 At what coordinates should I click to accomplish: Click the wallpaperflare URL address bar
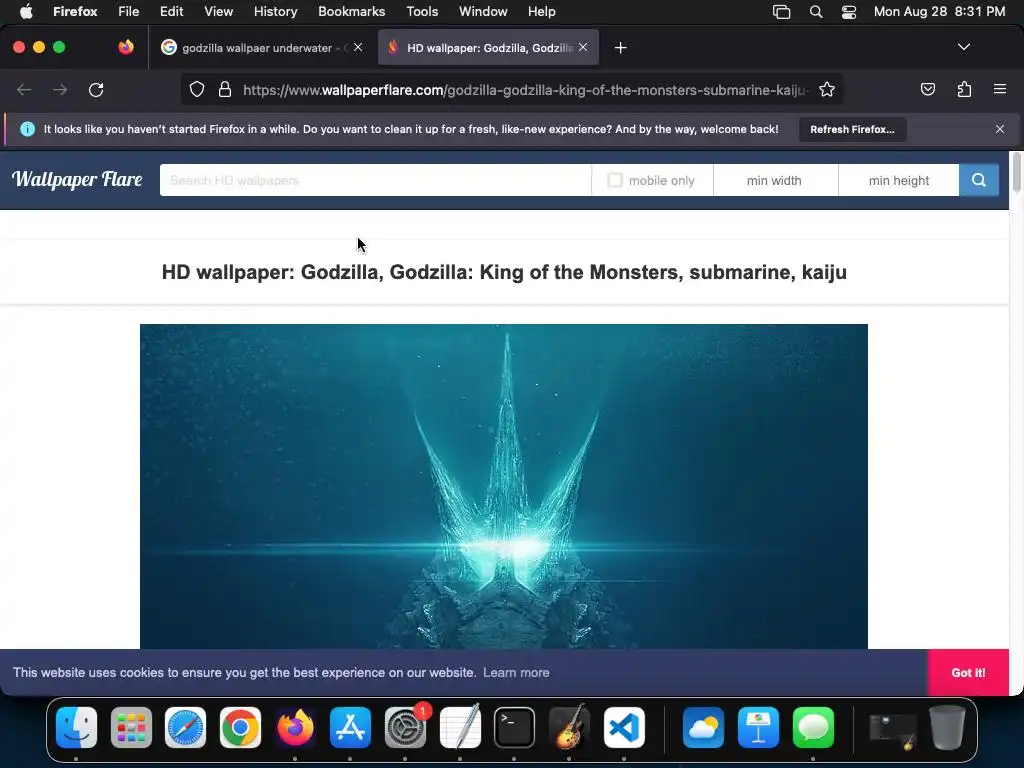pos(526,89)
